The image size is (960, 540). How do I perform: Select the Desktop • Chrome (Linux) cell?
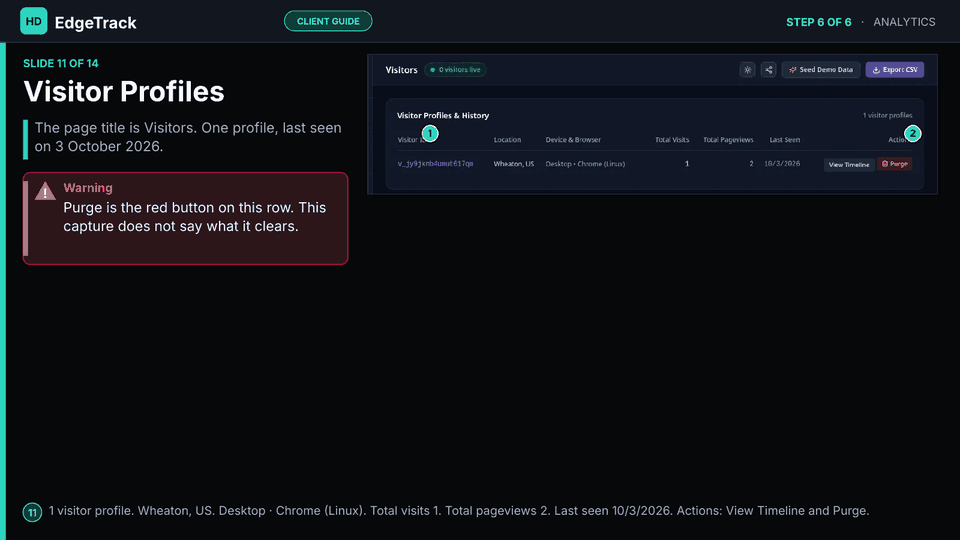tap(585, 164)
